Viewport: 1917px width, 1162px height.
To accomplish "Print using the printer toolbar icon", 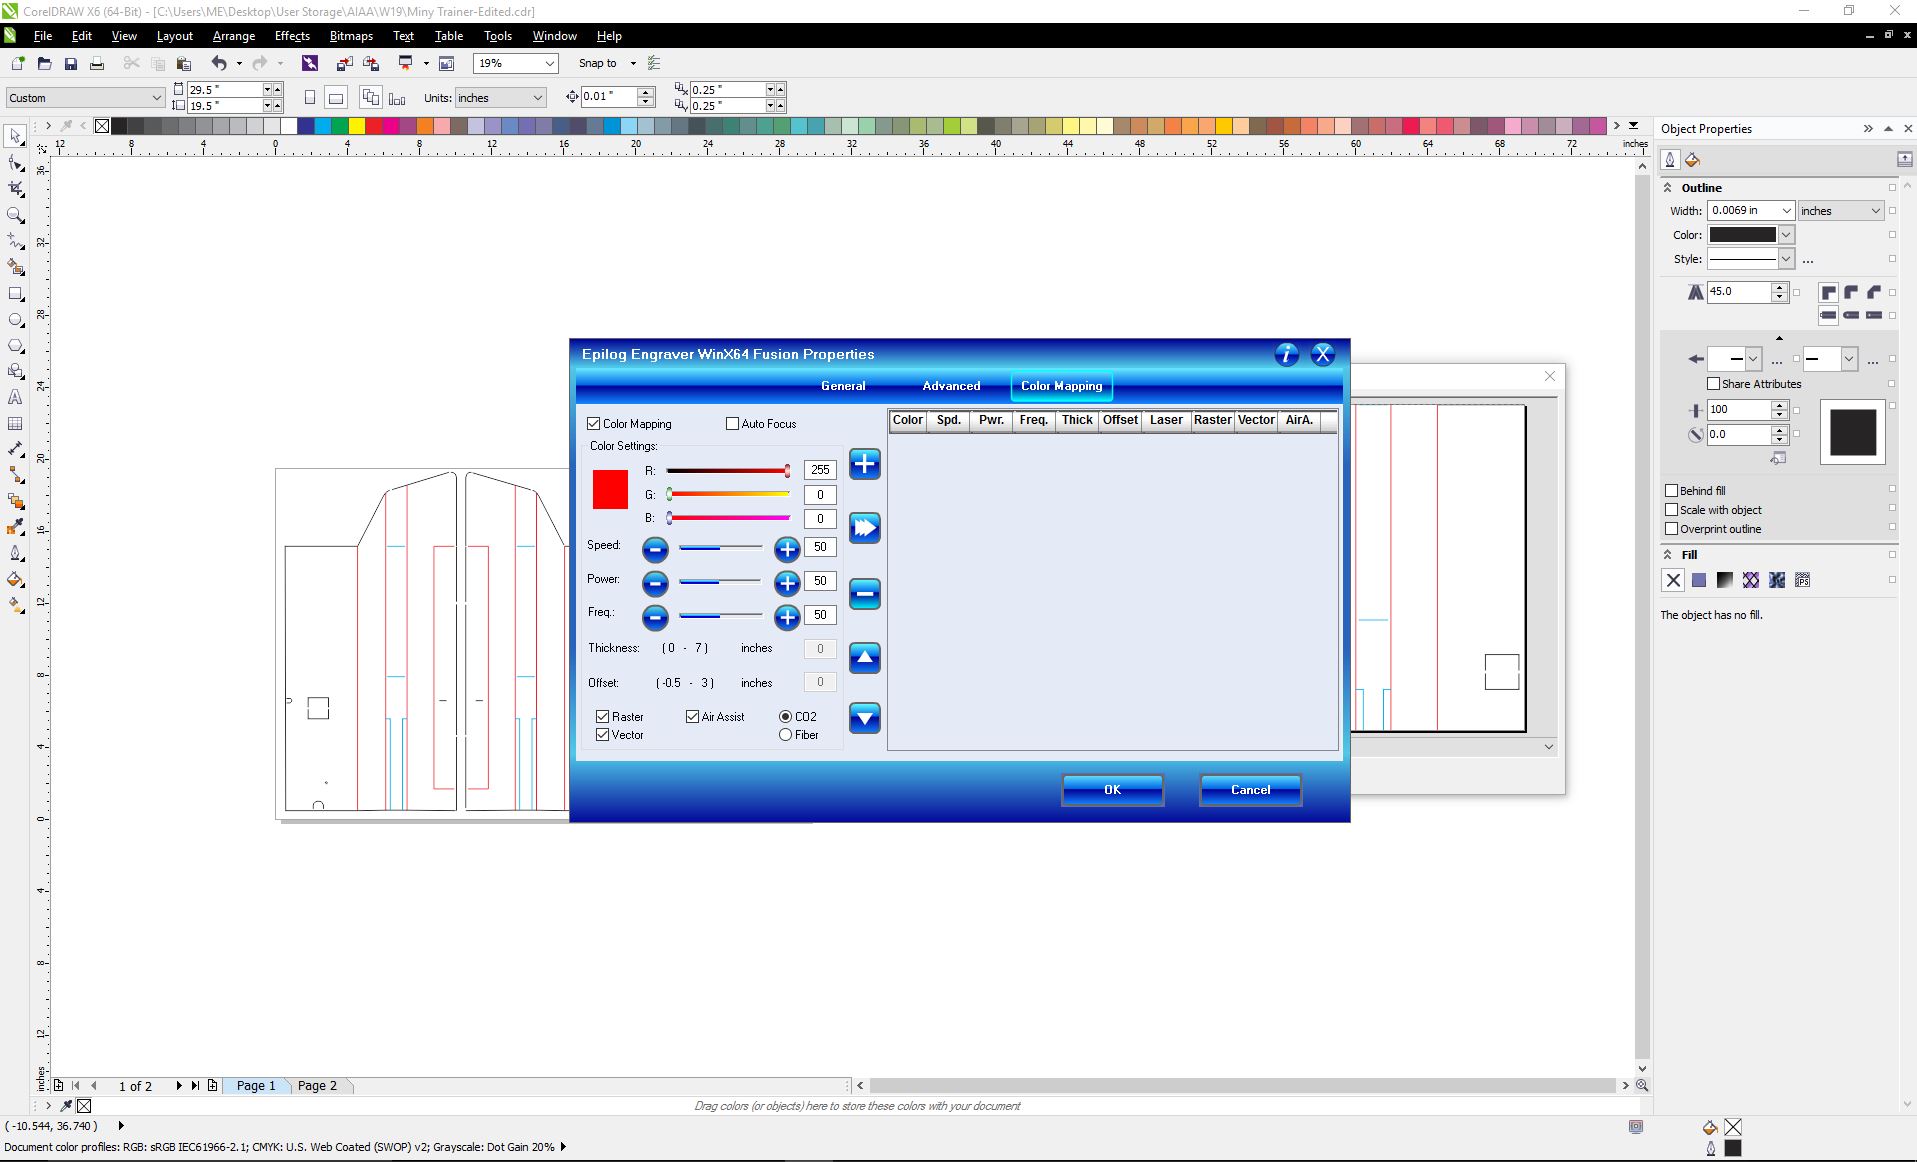I will point(97,63).
